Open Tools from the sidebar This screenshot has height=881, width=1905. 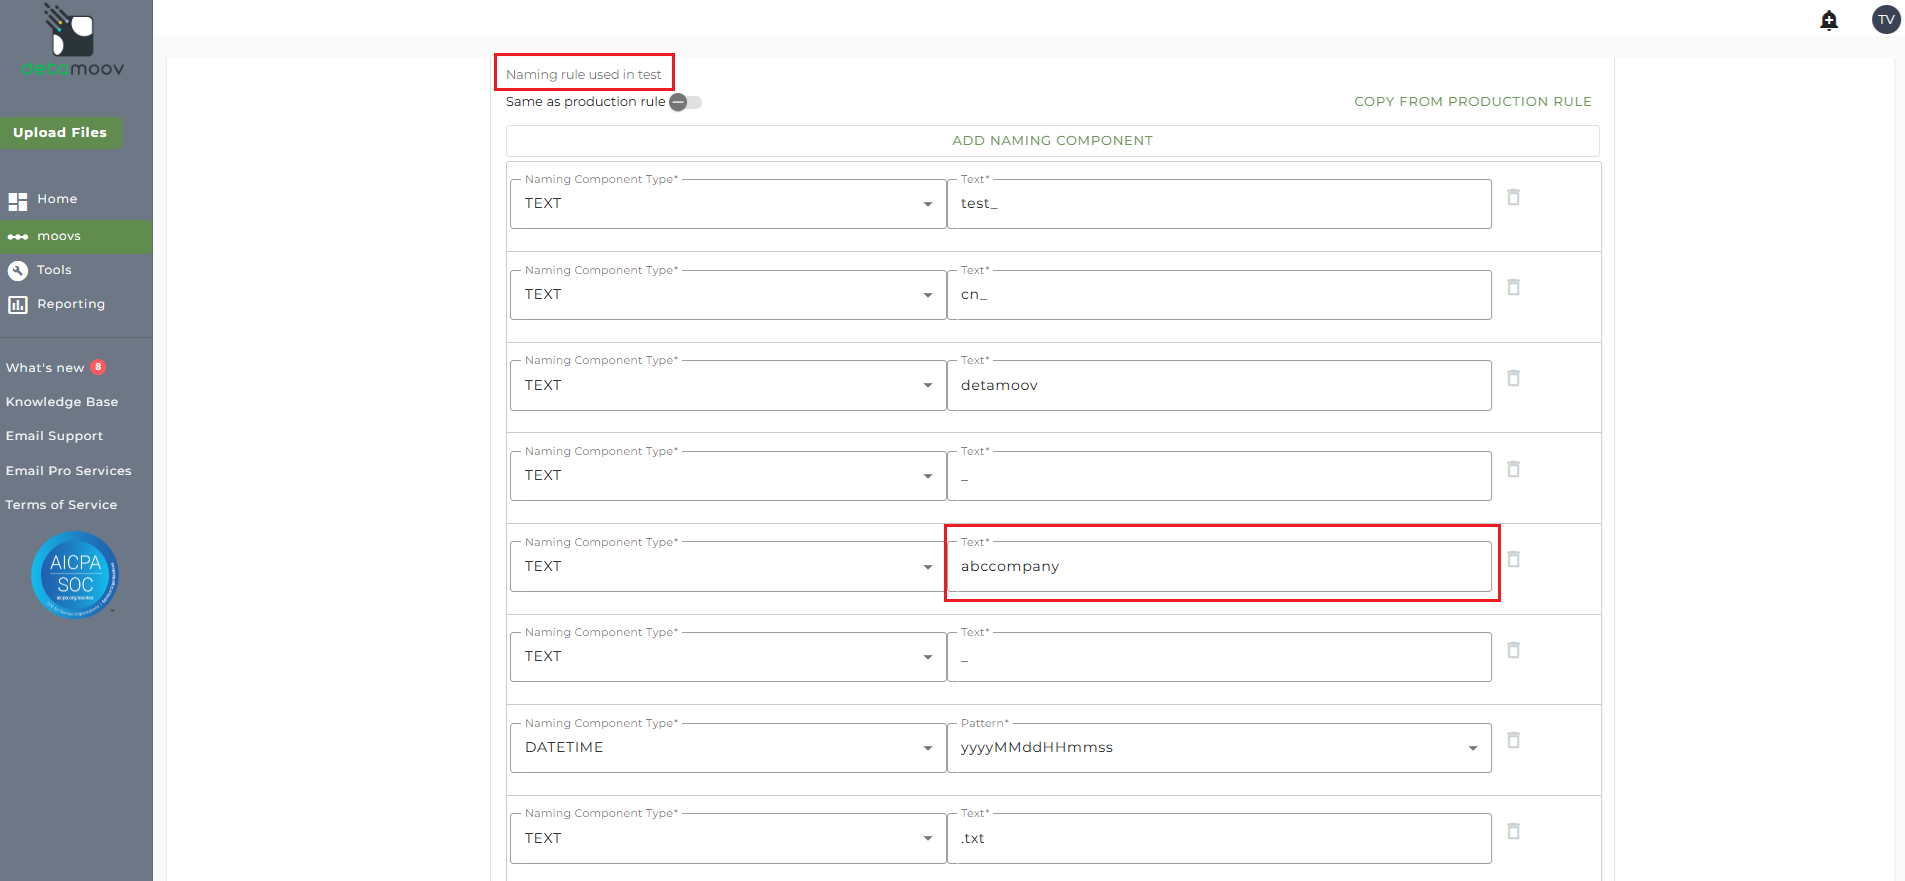(54, 270)
